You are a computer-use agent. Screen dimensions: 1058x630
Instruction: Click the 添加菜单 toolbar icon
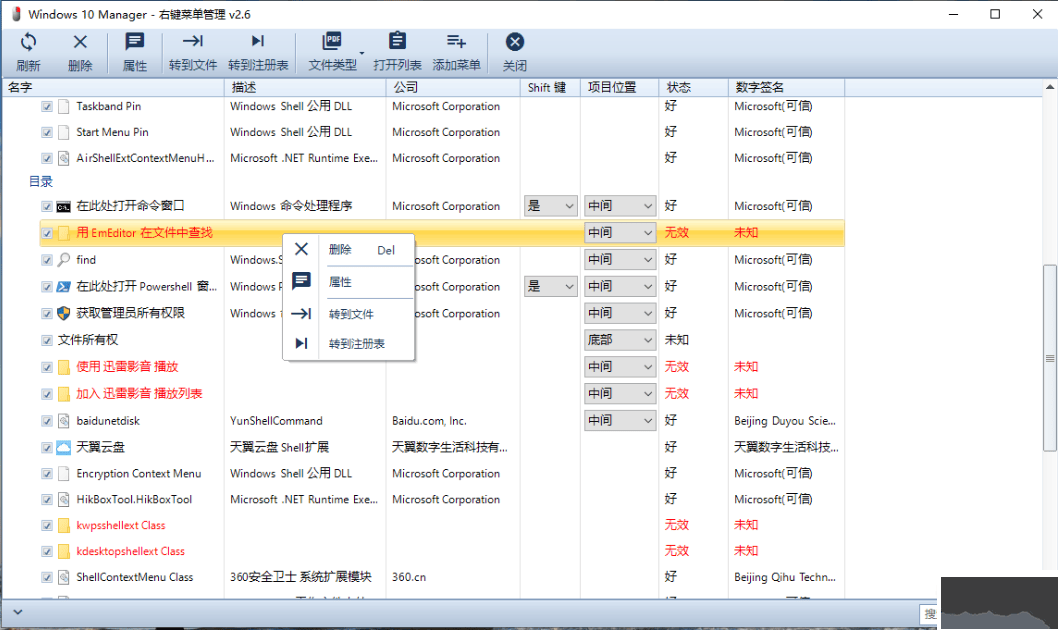click(456, 42)
